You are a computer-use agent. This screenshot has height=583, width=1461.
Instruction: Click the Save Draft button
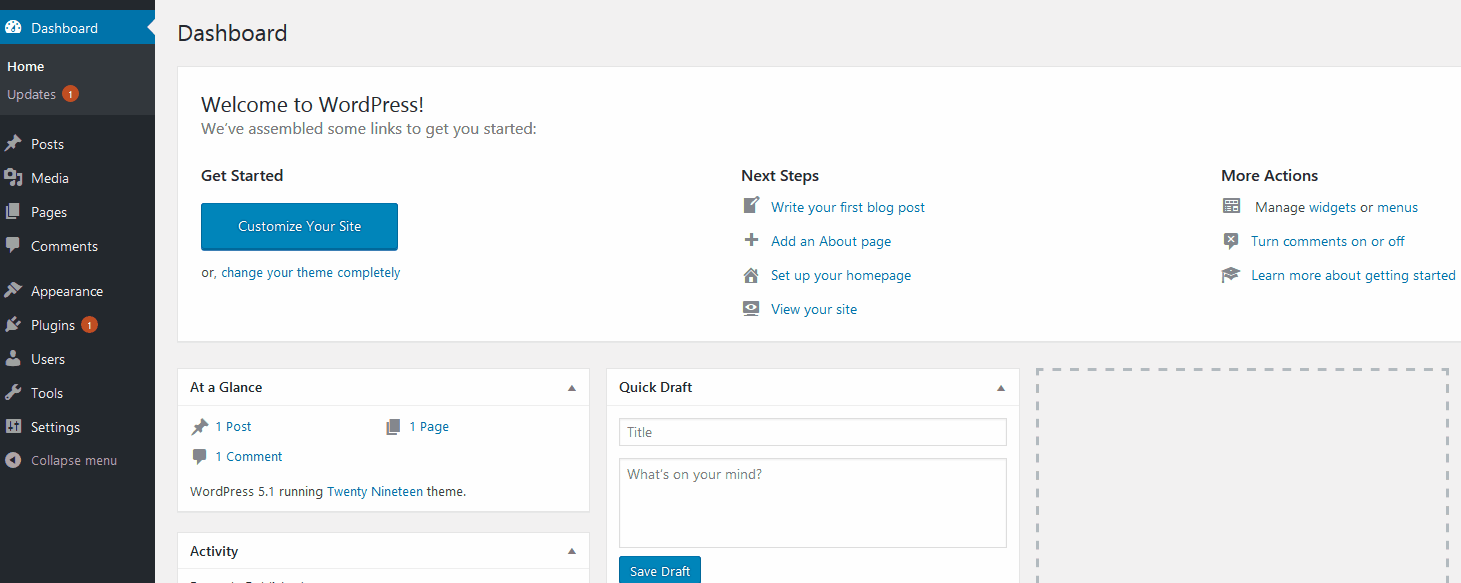pyautogui.click(x=660, y=570)
